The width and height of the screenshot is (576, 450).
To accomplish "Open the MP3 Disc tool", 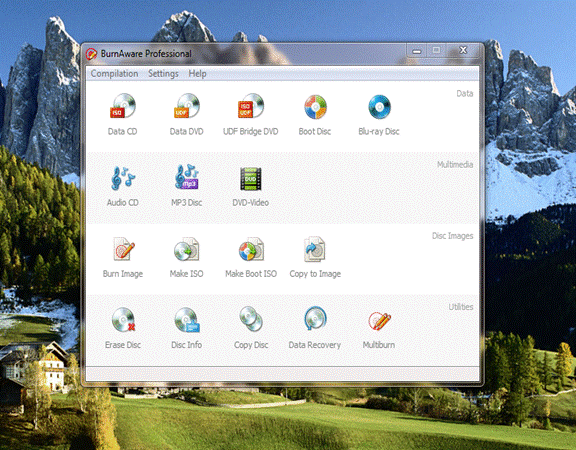I will [x=187, y=186].
